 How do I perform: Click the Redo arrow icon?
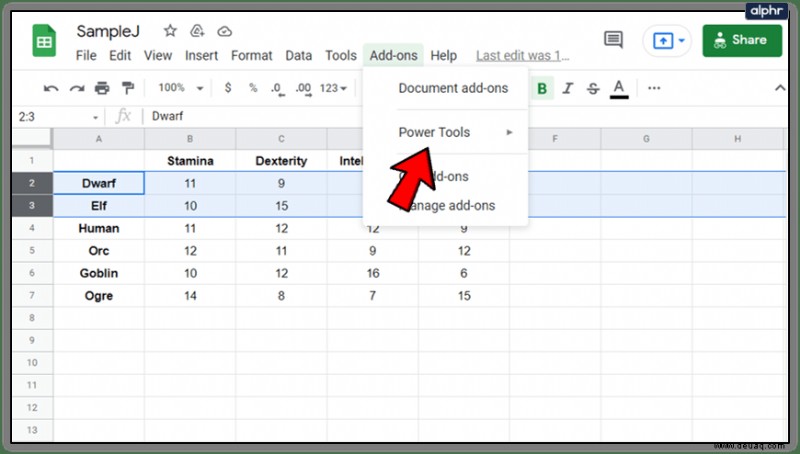pyautogui.click(x=77, y=89)
